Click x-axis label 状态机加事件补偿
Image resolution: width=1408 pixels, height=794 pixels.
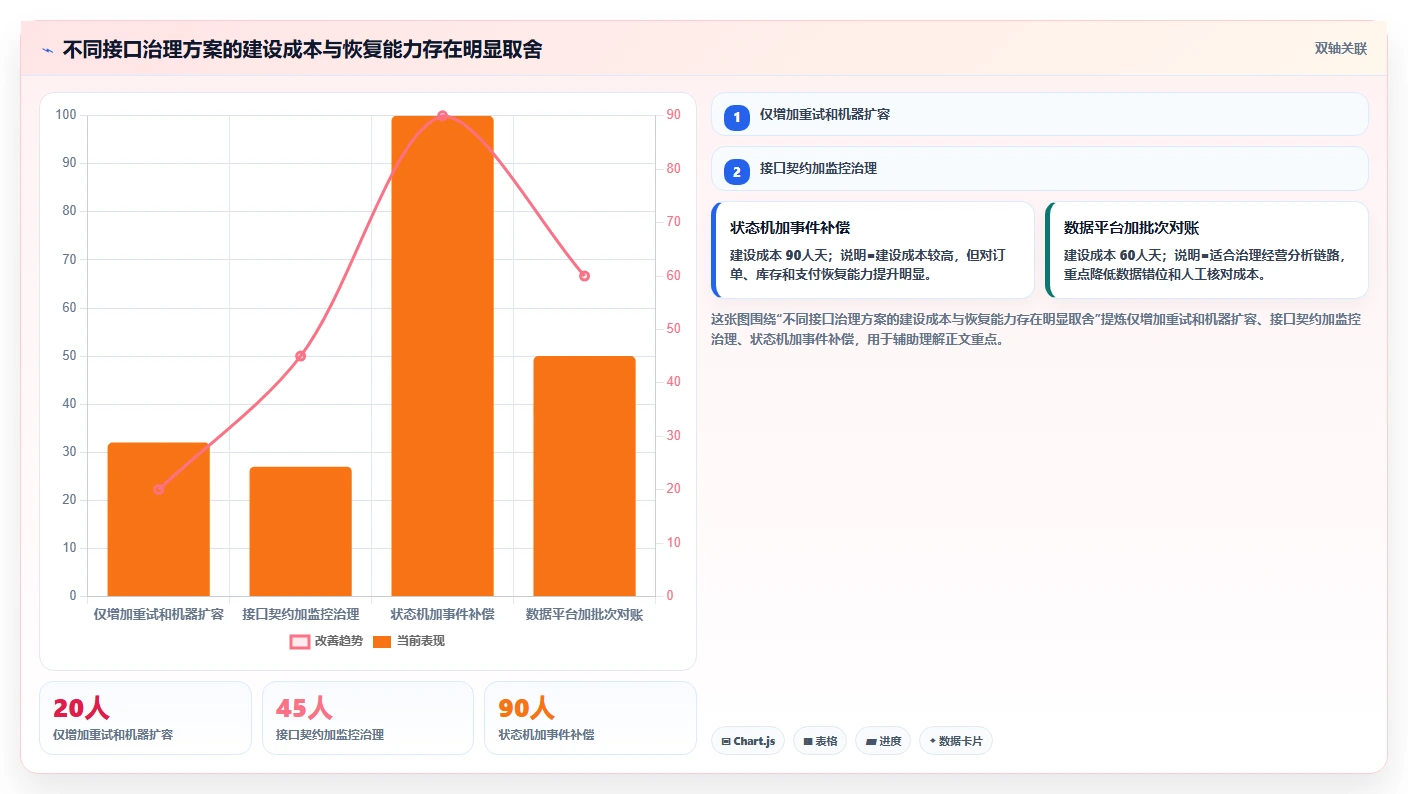coord(442,614)
